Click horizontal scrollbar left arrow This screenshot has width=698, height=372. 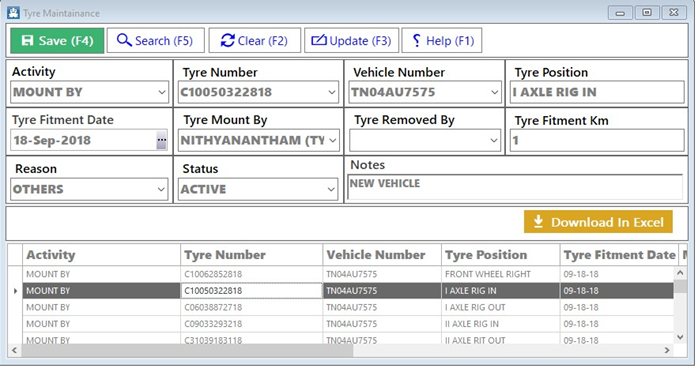[14, 351]
